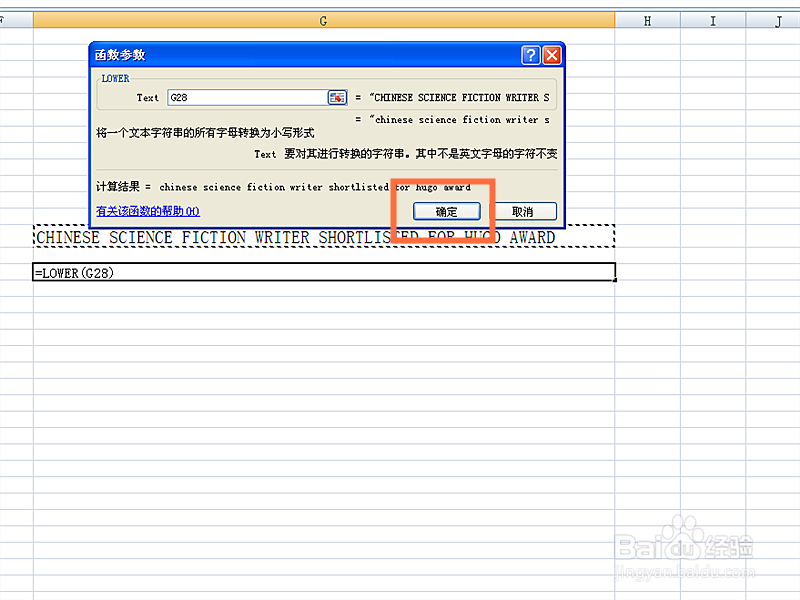Click the 计算结果 result text
Screen dimensions: 800x600
pyautogui.click(x=283, y=187)
